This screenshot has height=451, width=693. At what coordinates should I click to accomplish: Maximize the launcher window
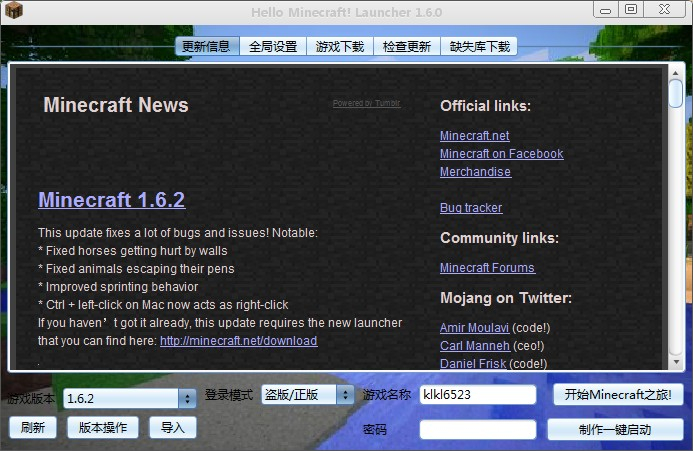tap(631, 9)
